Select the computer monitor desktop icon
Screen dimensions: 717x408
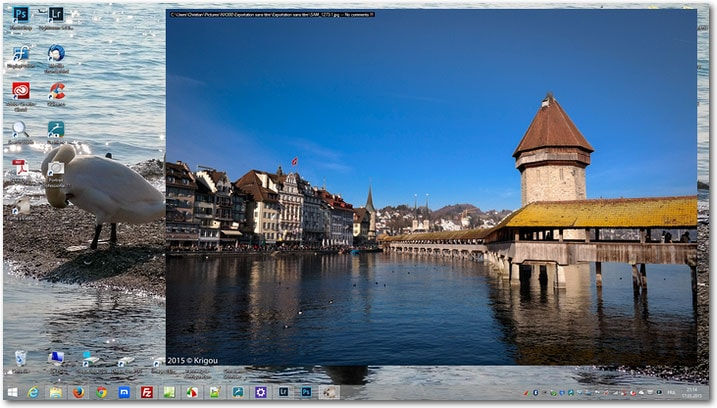(56, 358)
